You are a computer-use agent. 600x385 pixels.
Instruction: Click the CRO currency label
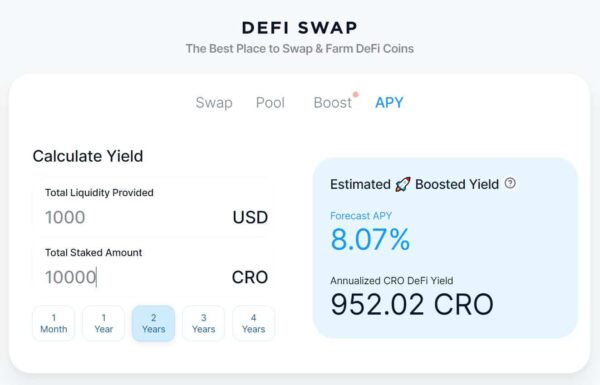[x=250, y=277]
